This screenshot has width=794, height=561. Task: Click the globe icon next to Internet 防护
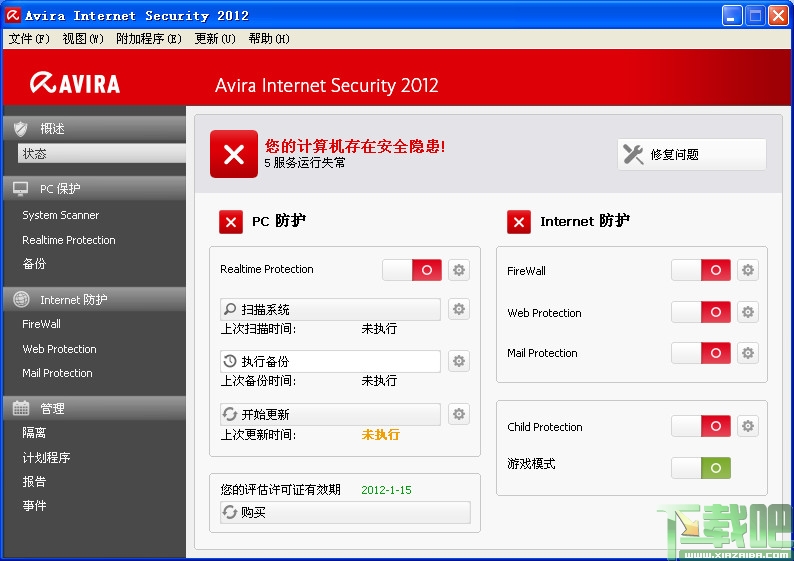(21, 299)
